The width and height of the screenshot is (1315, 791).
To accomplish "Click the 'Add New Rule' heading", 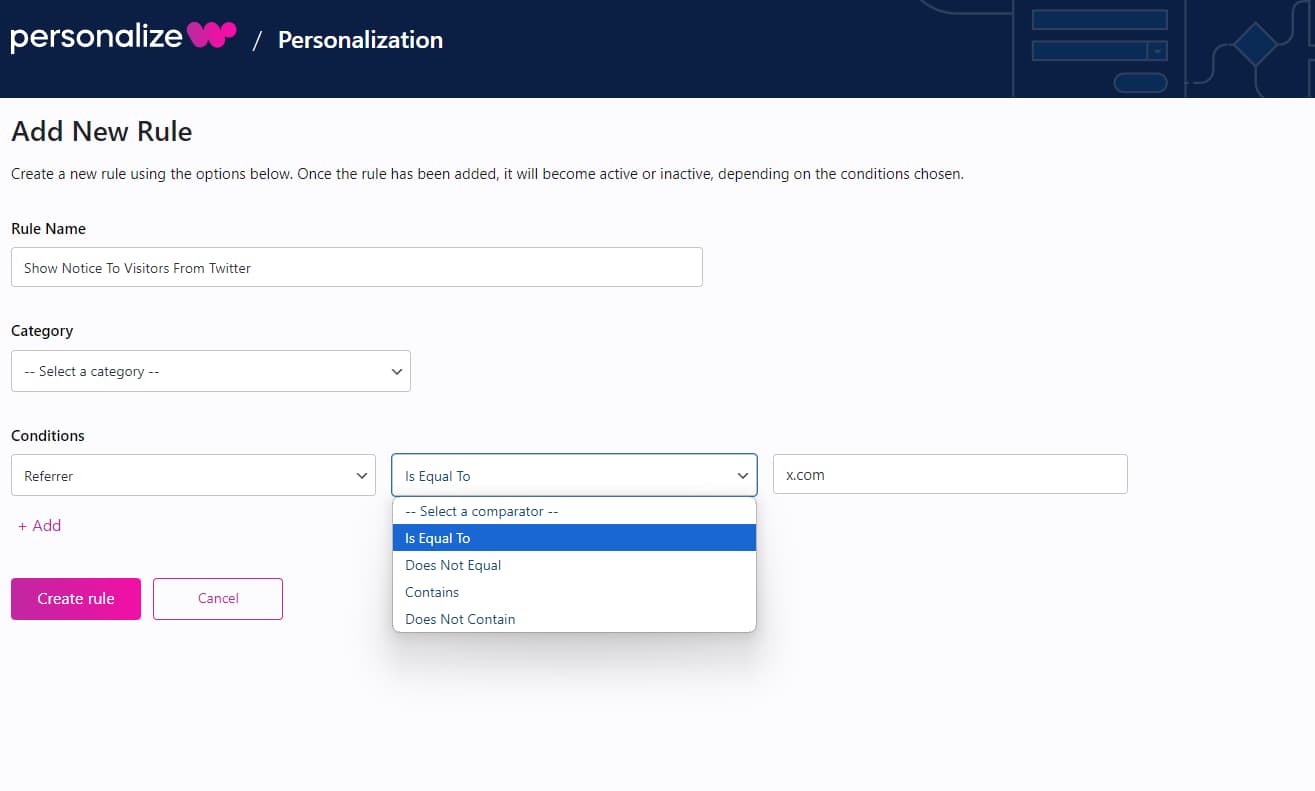I will tap(102, 131).
